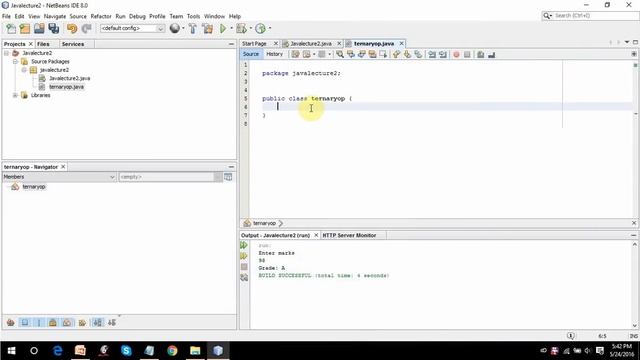
Task: Click the globe browser icon in toolbar
Action: coord(175,28)
